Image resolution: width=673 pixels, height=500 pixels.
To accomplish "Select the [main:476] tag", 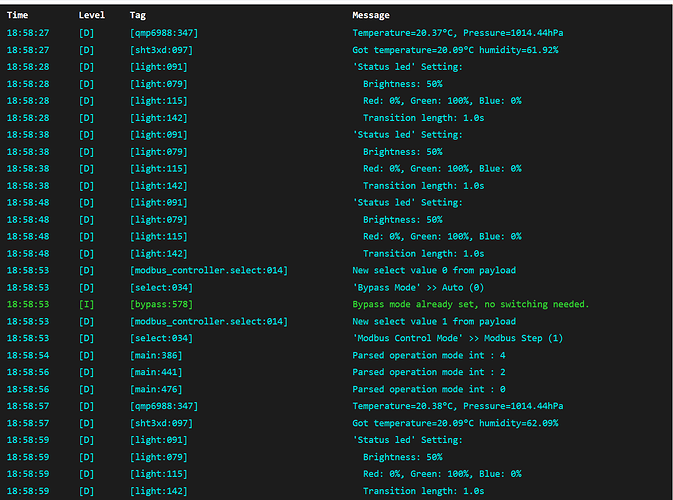I will tap(155, 389).
